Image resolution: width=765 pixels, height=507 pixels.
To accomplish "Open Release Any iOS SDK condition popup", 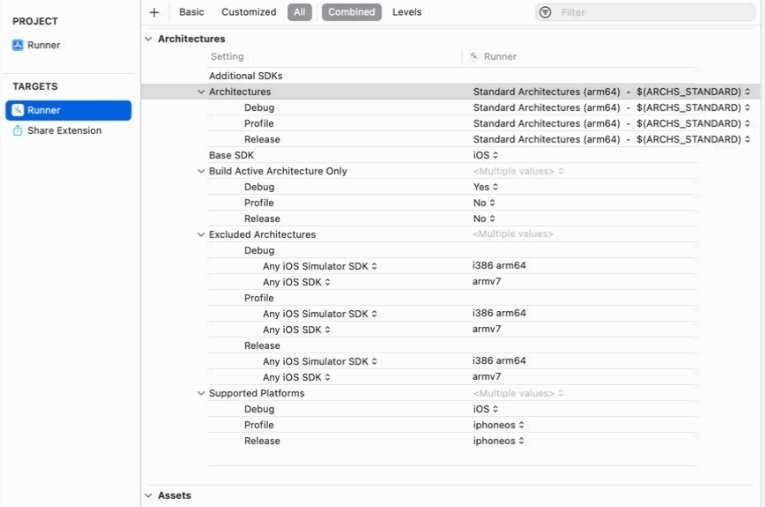I will pos(297,377).
